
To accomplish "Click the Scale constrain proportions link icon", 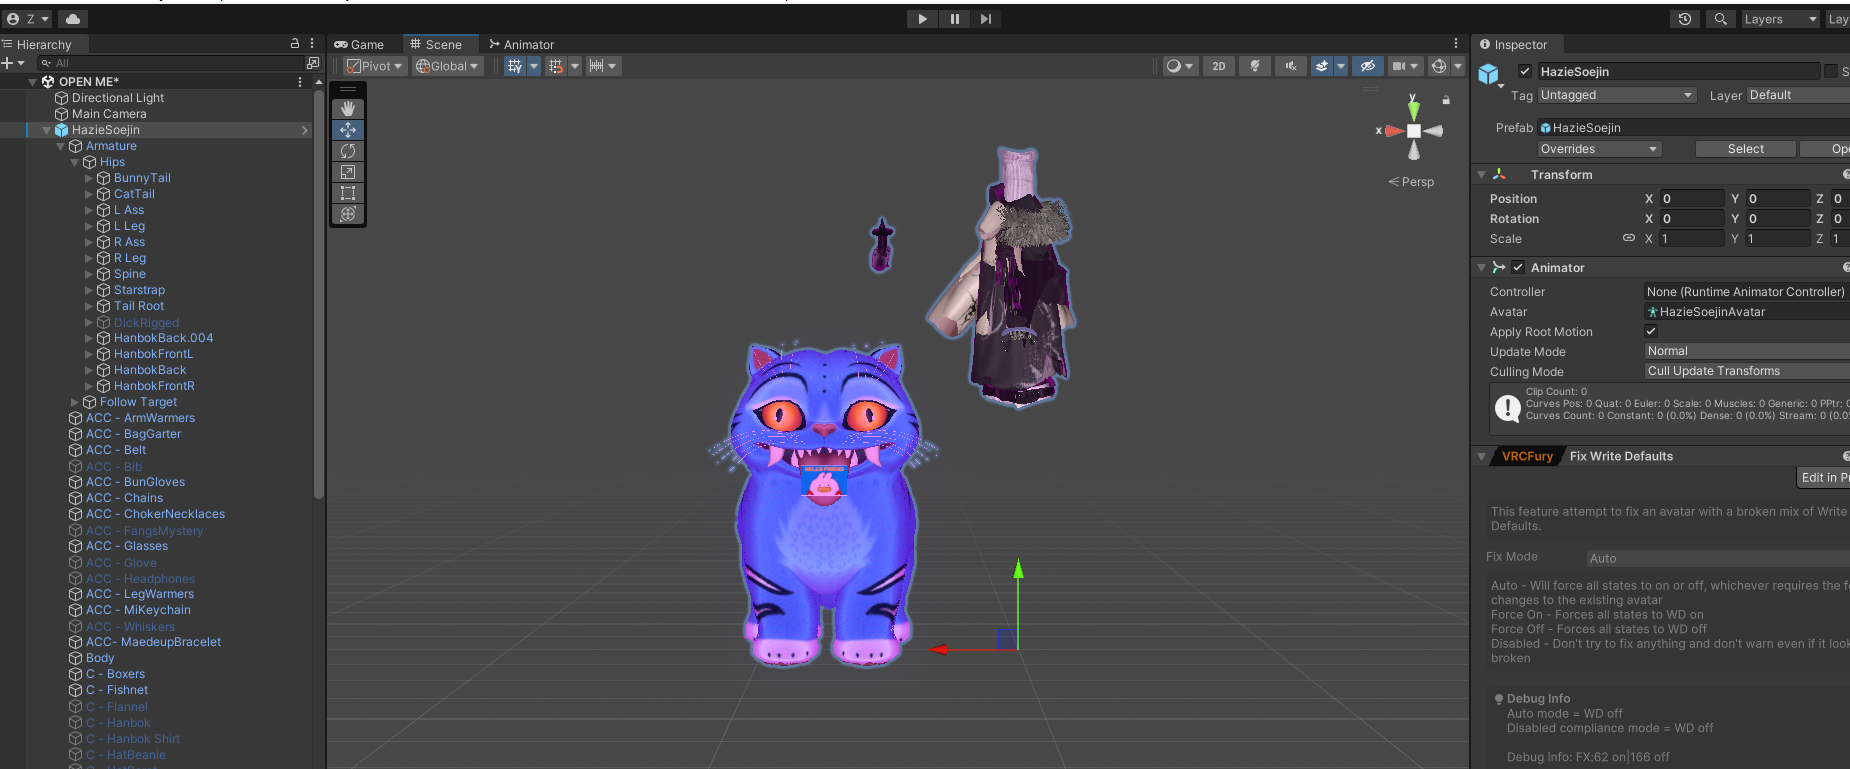I will [x=1629, y=238].
